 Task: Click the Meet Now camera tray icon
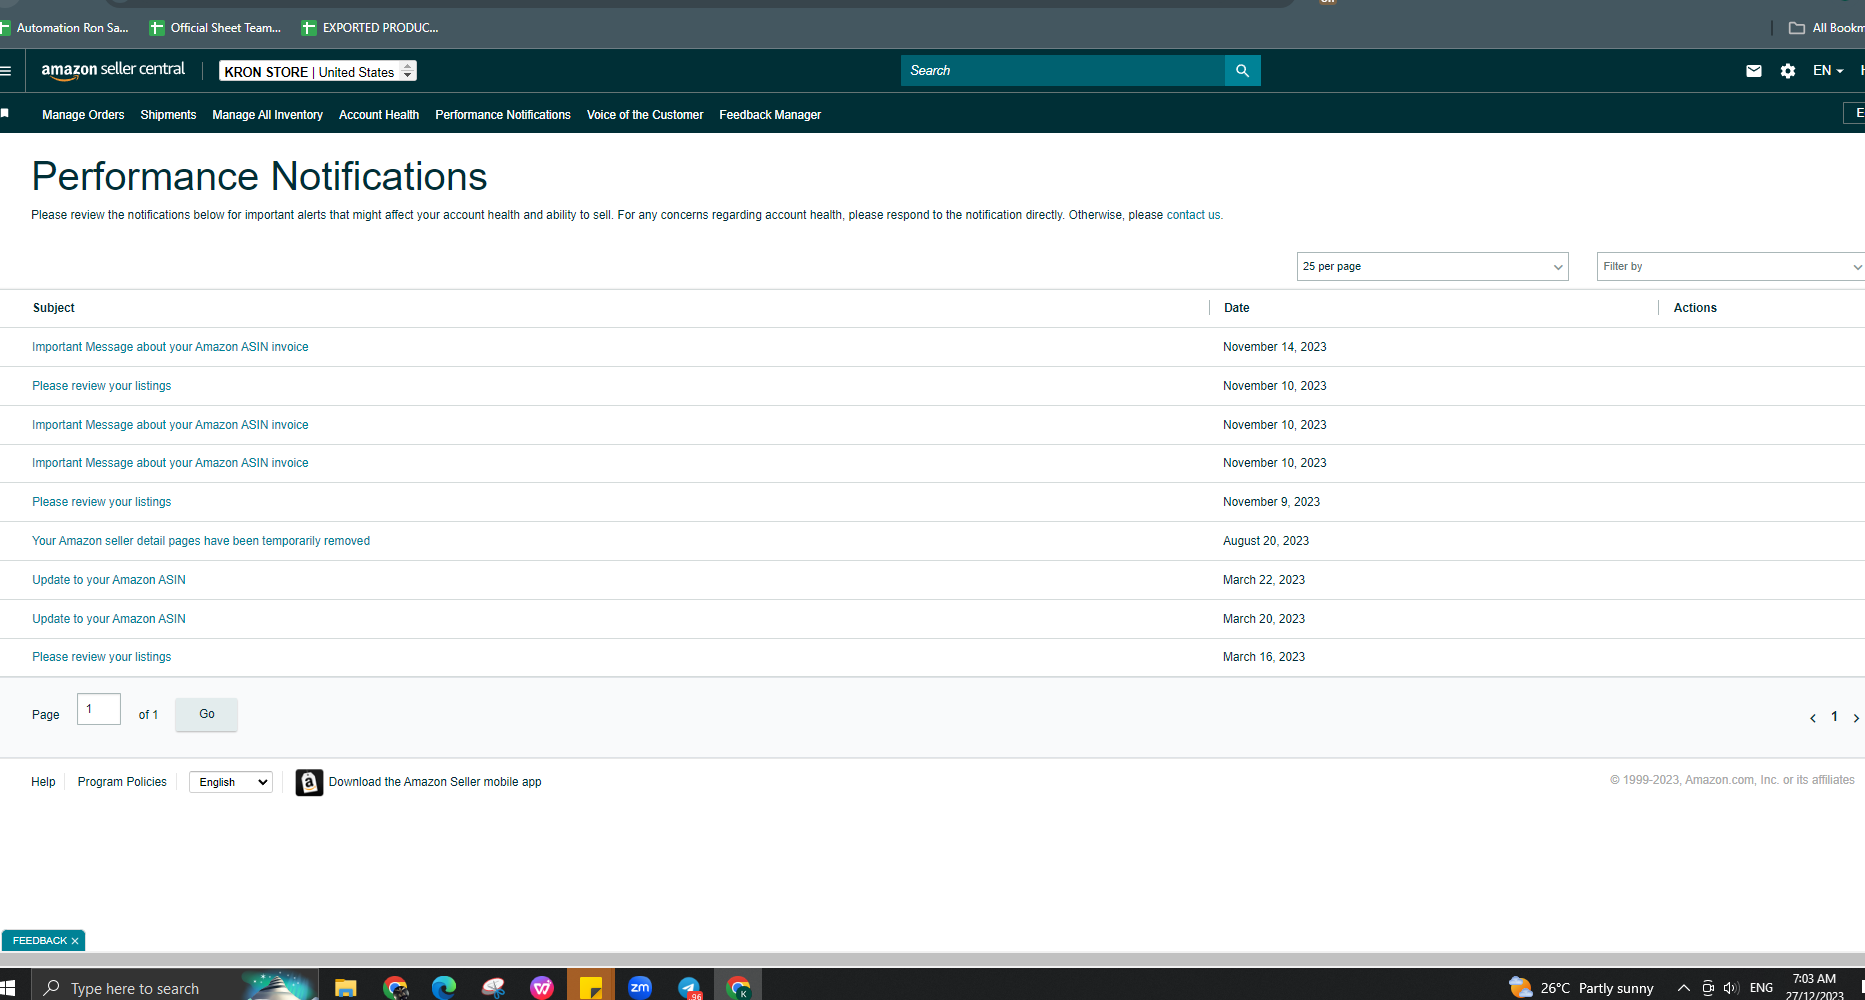[1708, 988]
